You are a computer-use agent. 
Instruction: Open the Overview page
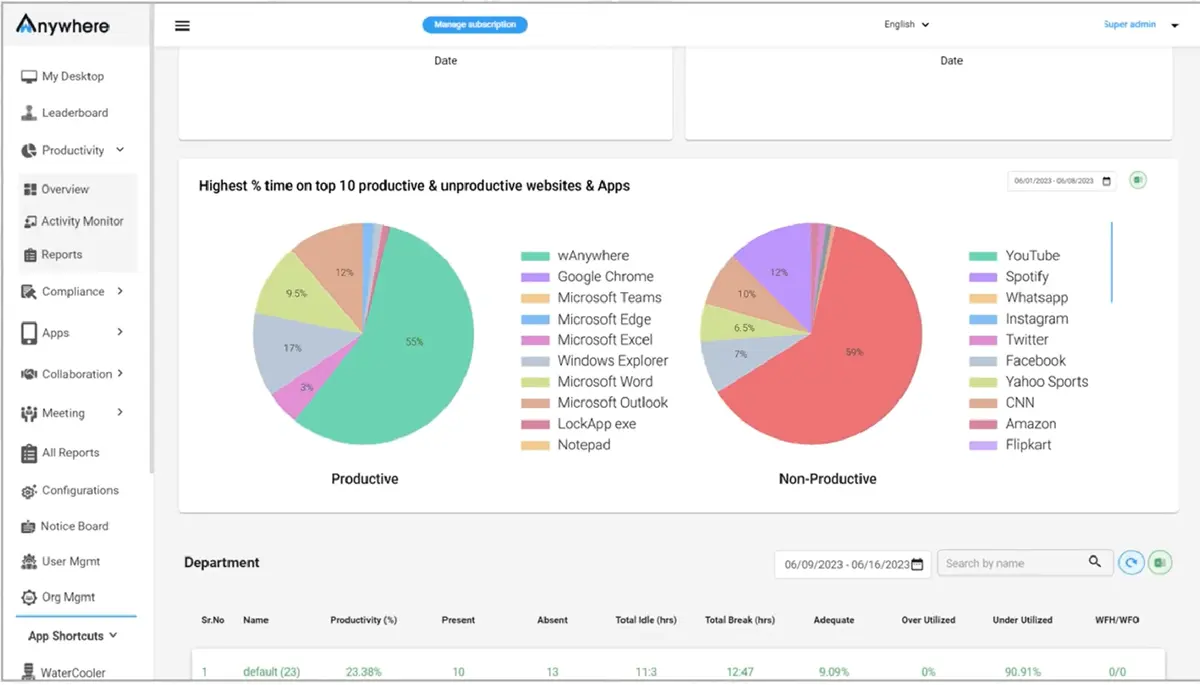[x=65, y=189]
